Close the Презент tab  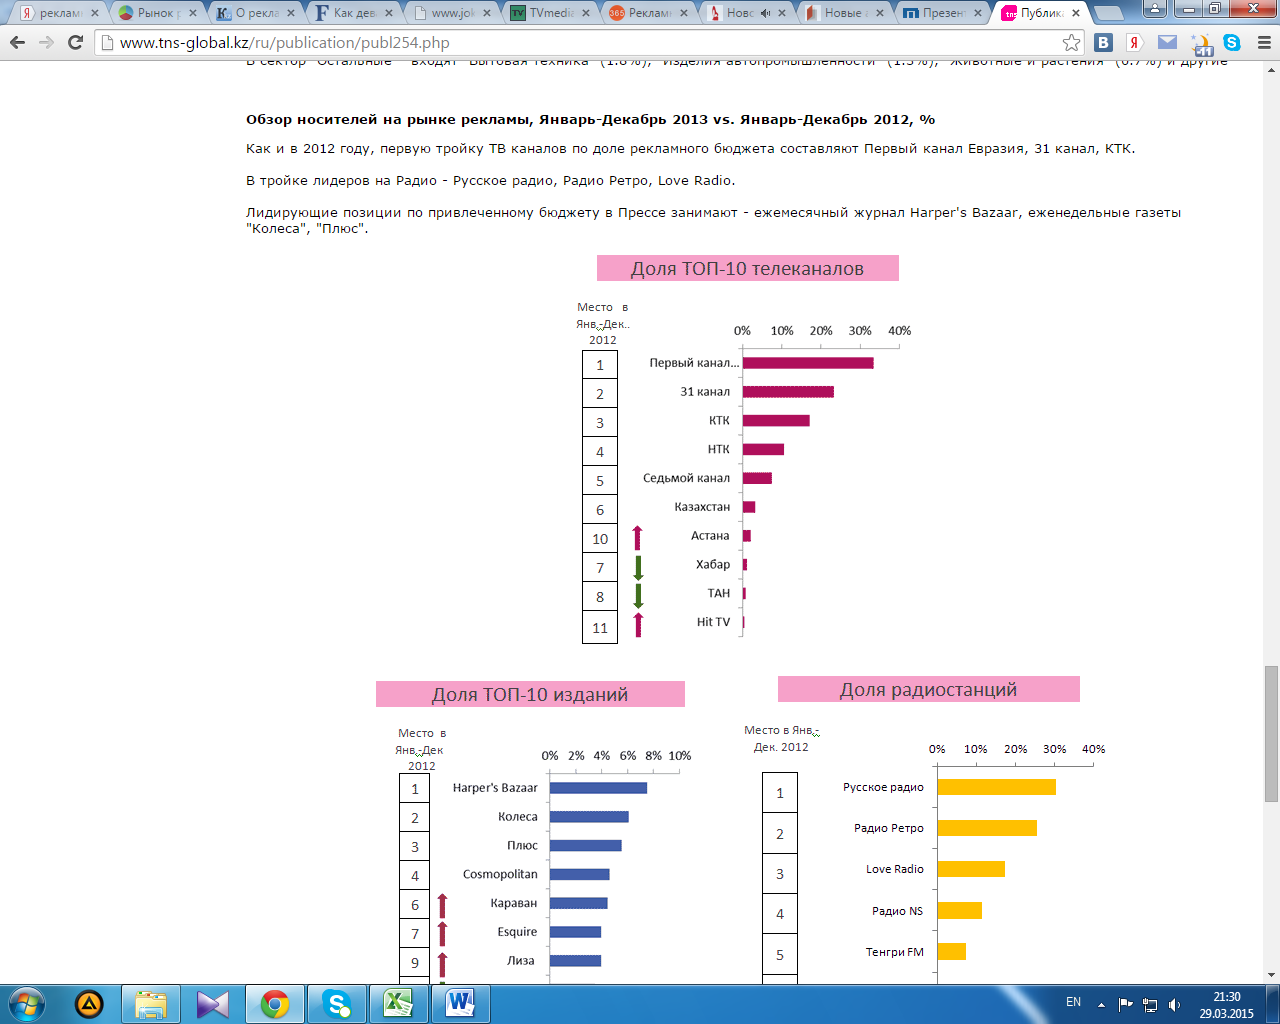(x=977, y=13)
